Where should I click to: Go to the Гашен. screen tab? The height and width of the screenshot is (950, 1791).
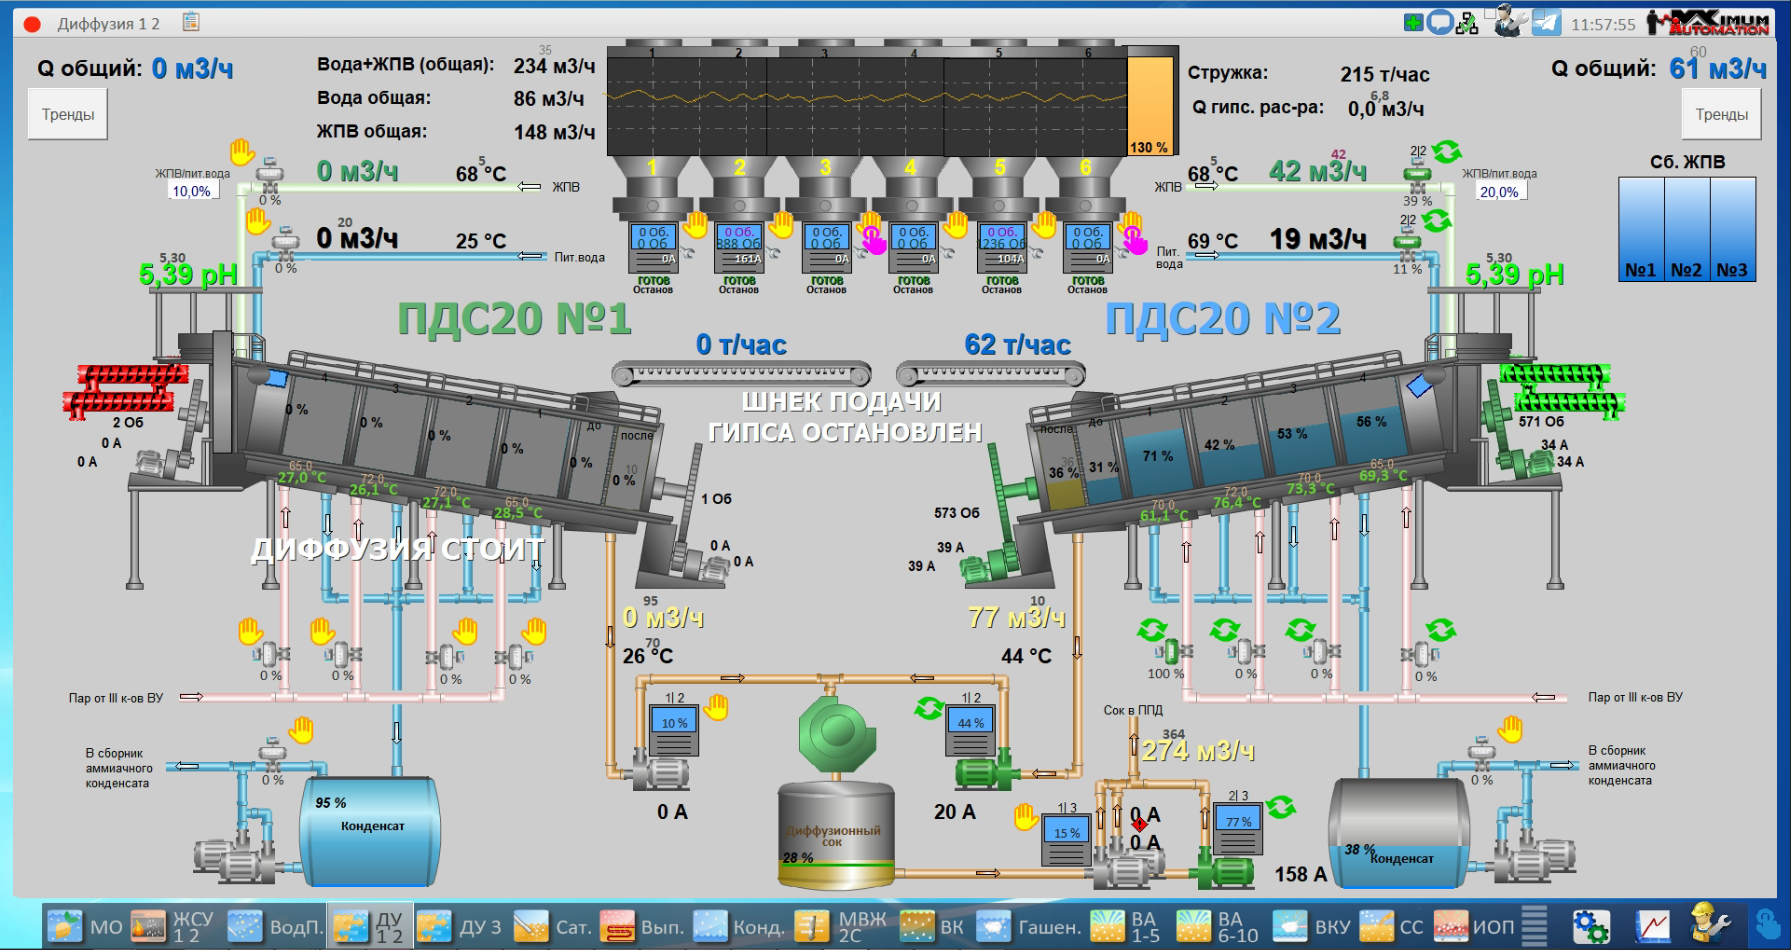(1029, 927)
